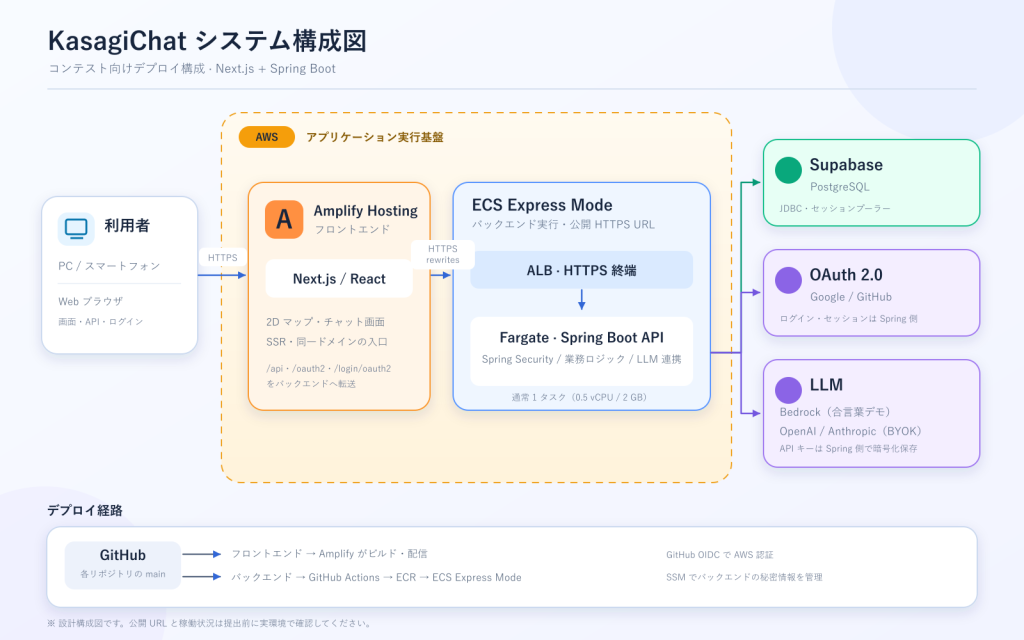
Task: Click "JDBC・セッションプーラー" caption
Action: pyautogui.click(x=835, y=208)
